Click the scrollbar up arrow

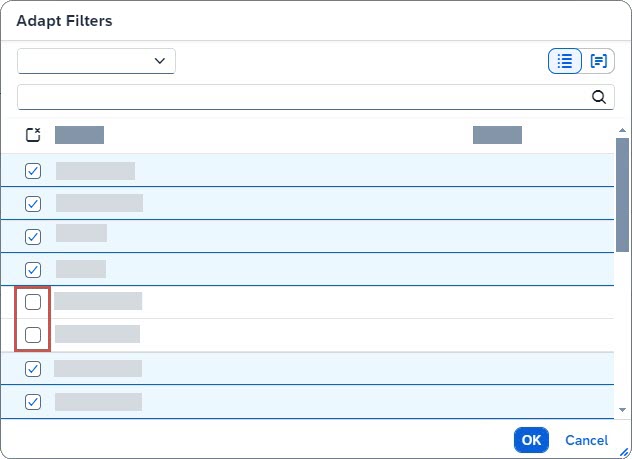pyautogui.click(x=622, y=130)
